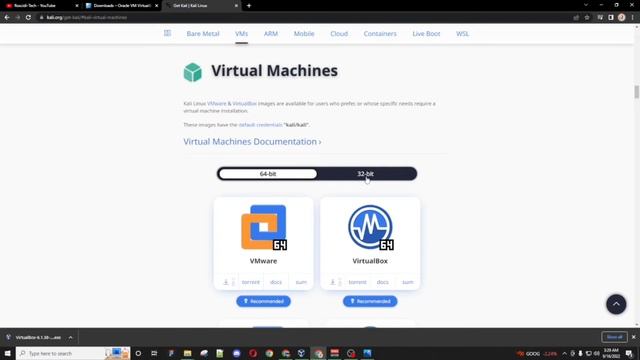Close the YouTube browser tab
Image resolution: width=640 pixels, height=360 pixels.
click(77, 6)
